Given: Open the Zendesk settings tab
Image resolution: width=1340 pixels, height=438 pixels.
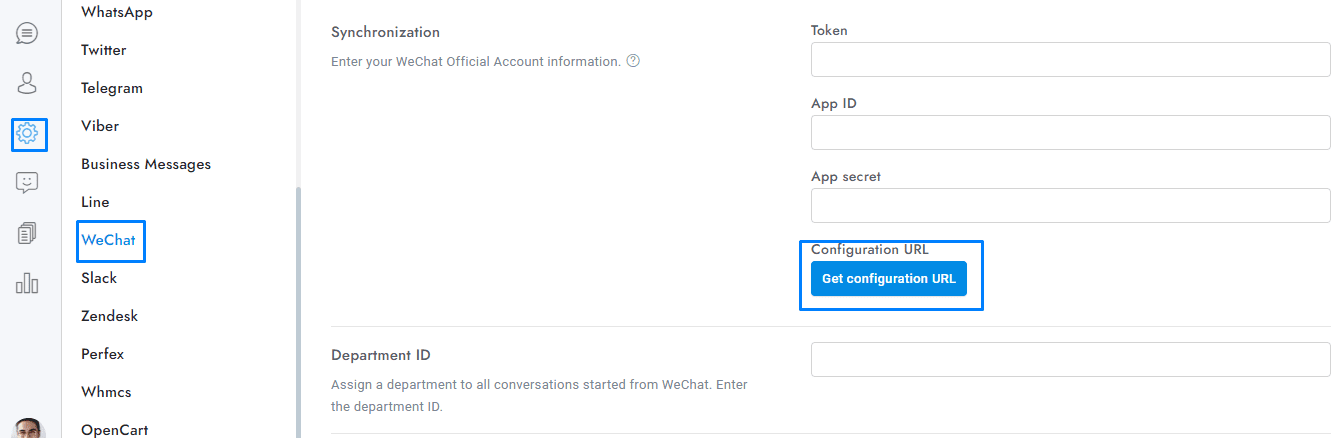Looking at the screenshot, I should point(110,316).
